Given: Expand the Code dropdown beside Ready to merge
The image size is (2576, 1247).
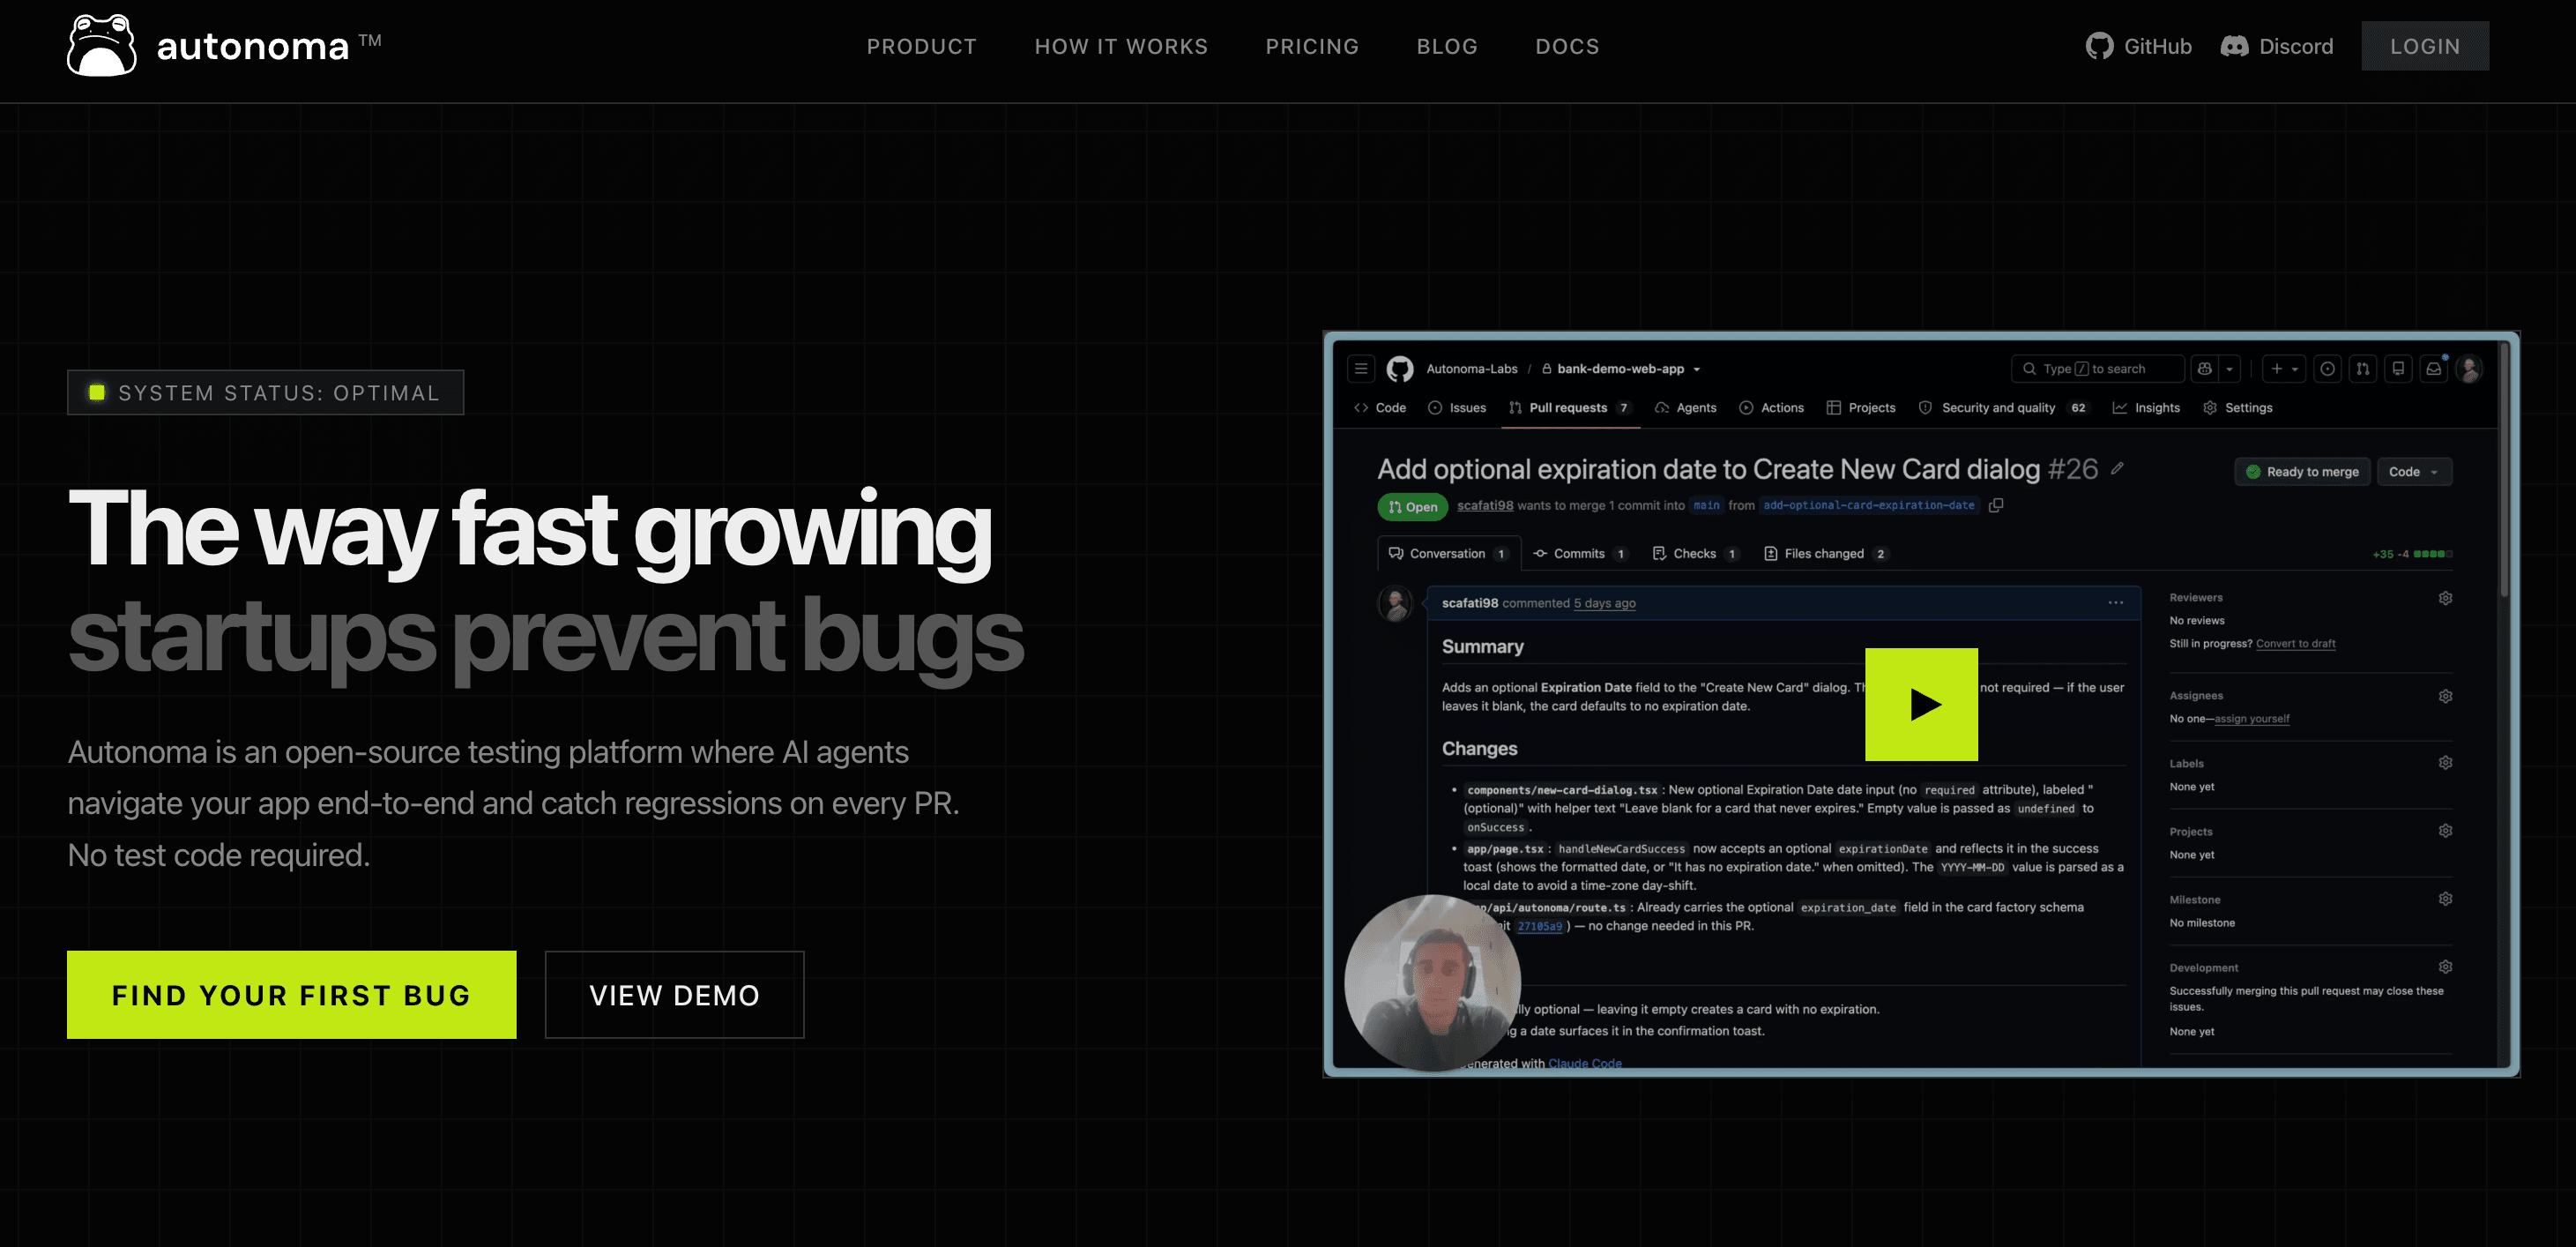Looking at the screenshot, I should [2414, 472].
